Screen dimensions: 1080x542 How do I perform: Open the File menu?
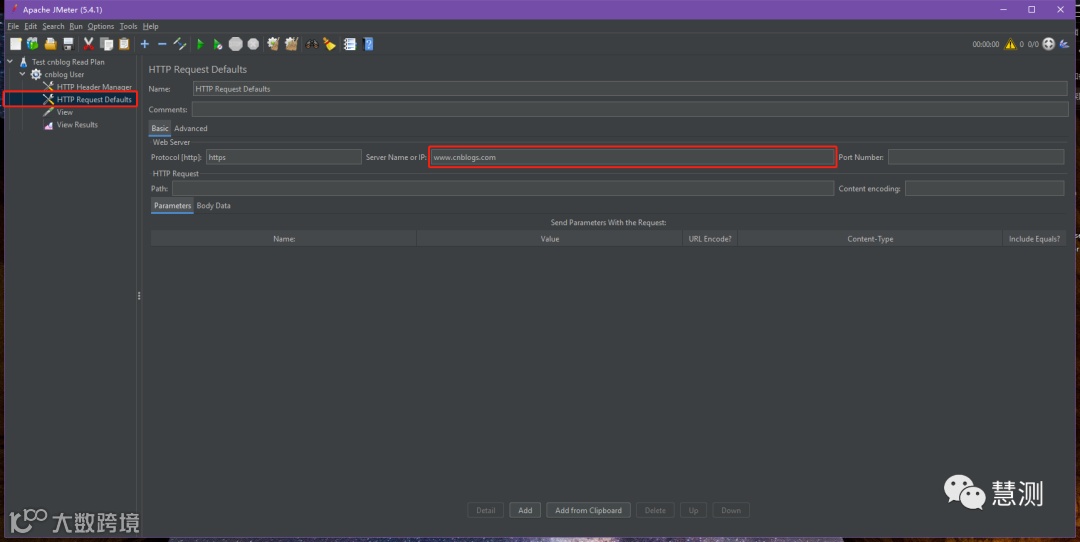click(x=13, y=26)
